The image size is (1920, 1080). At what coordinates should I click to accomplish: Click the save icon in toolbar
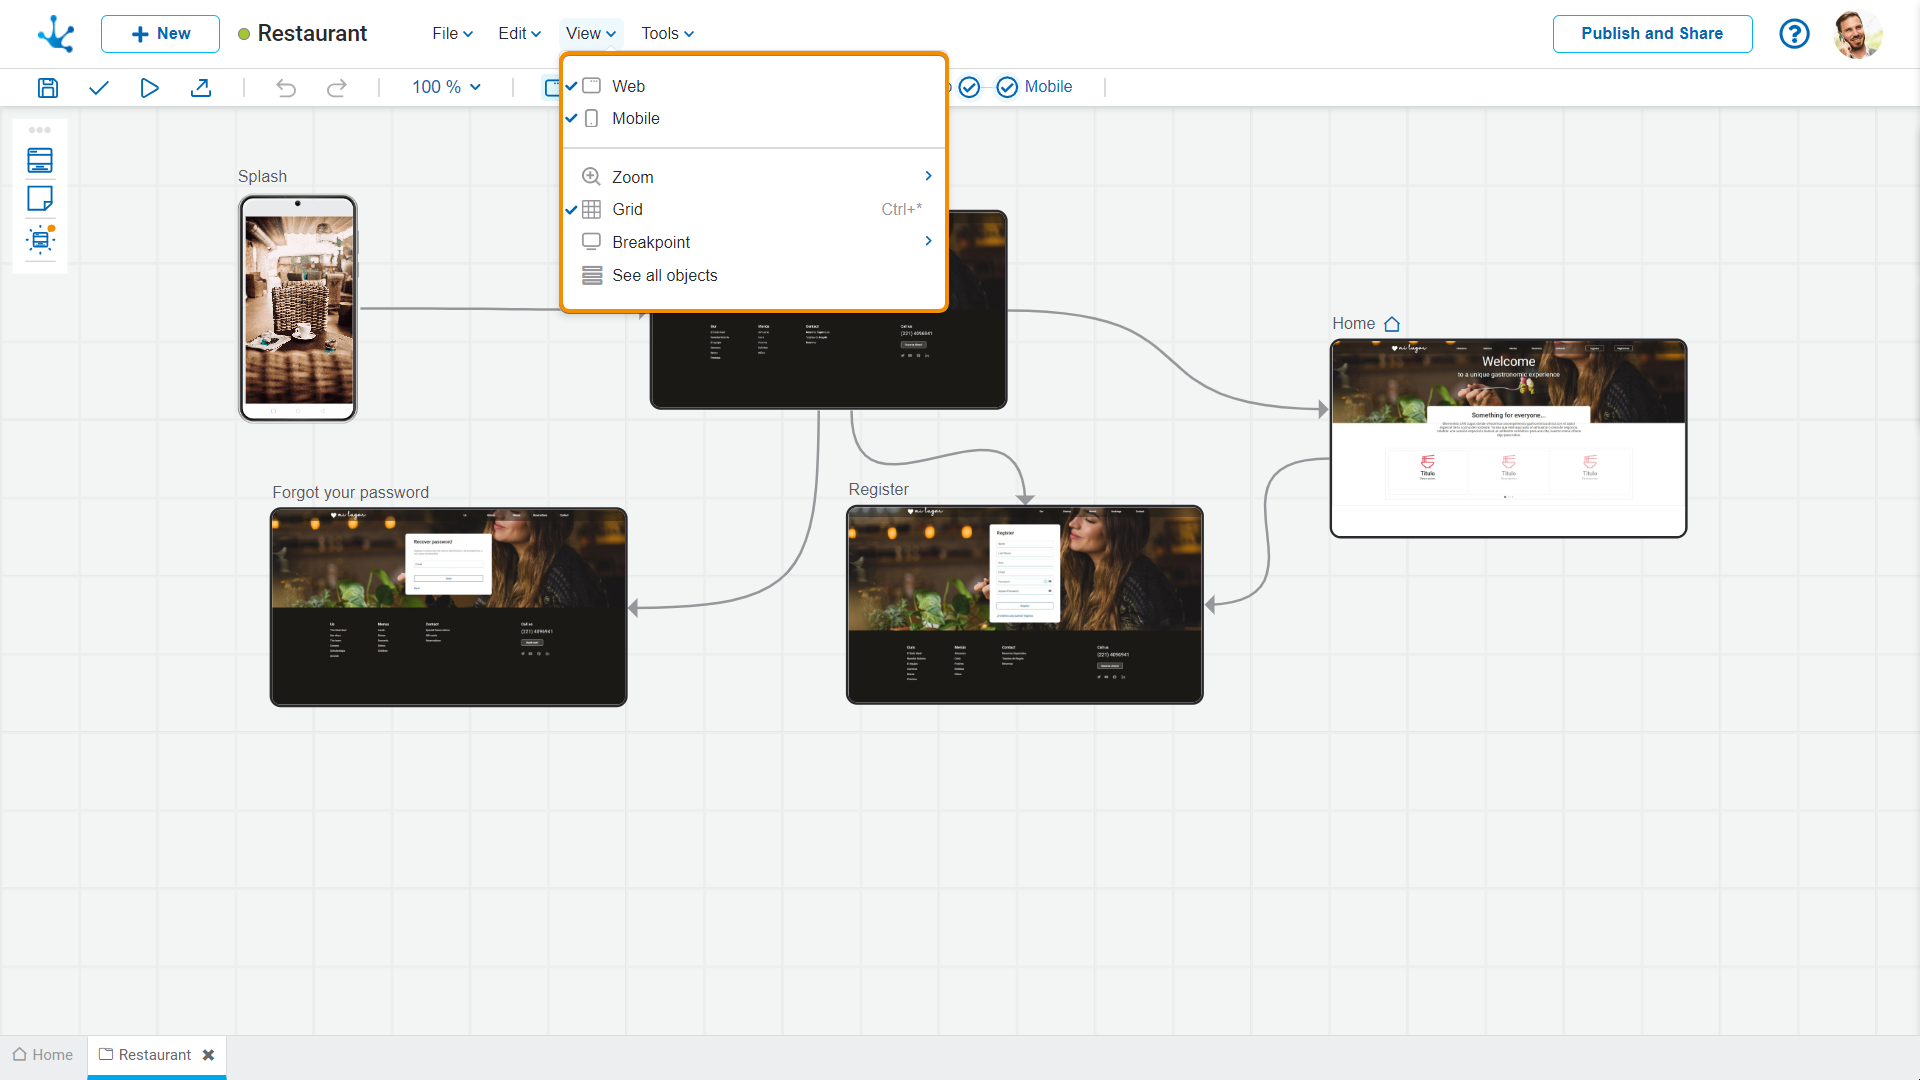46,86
